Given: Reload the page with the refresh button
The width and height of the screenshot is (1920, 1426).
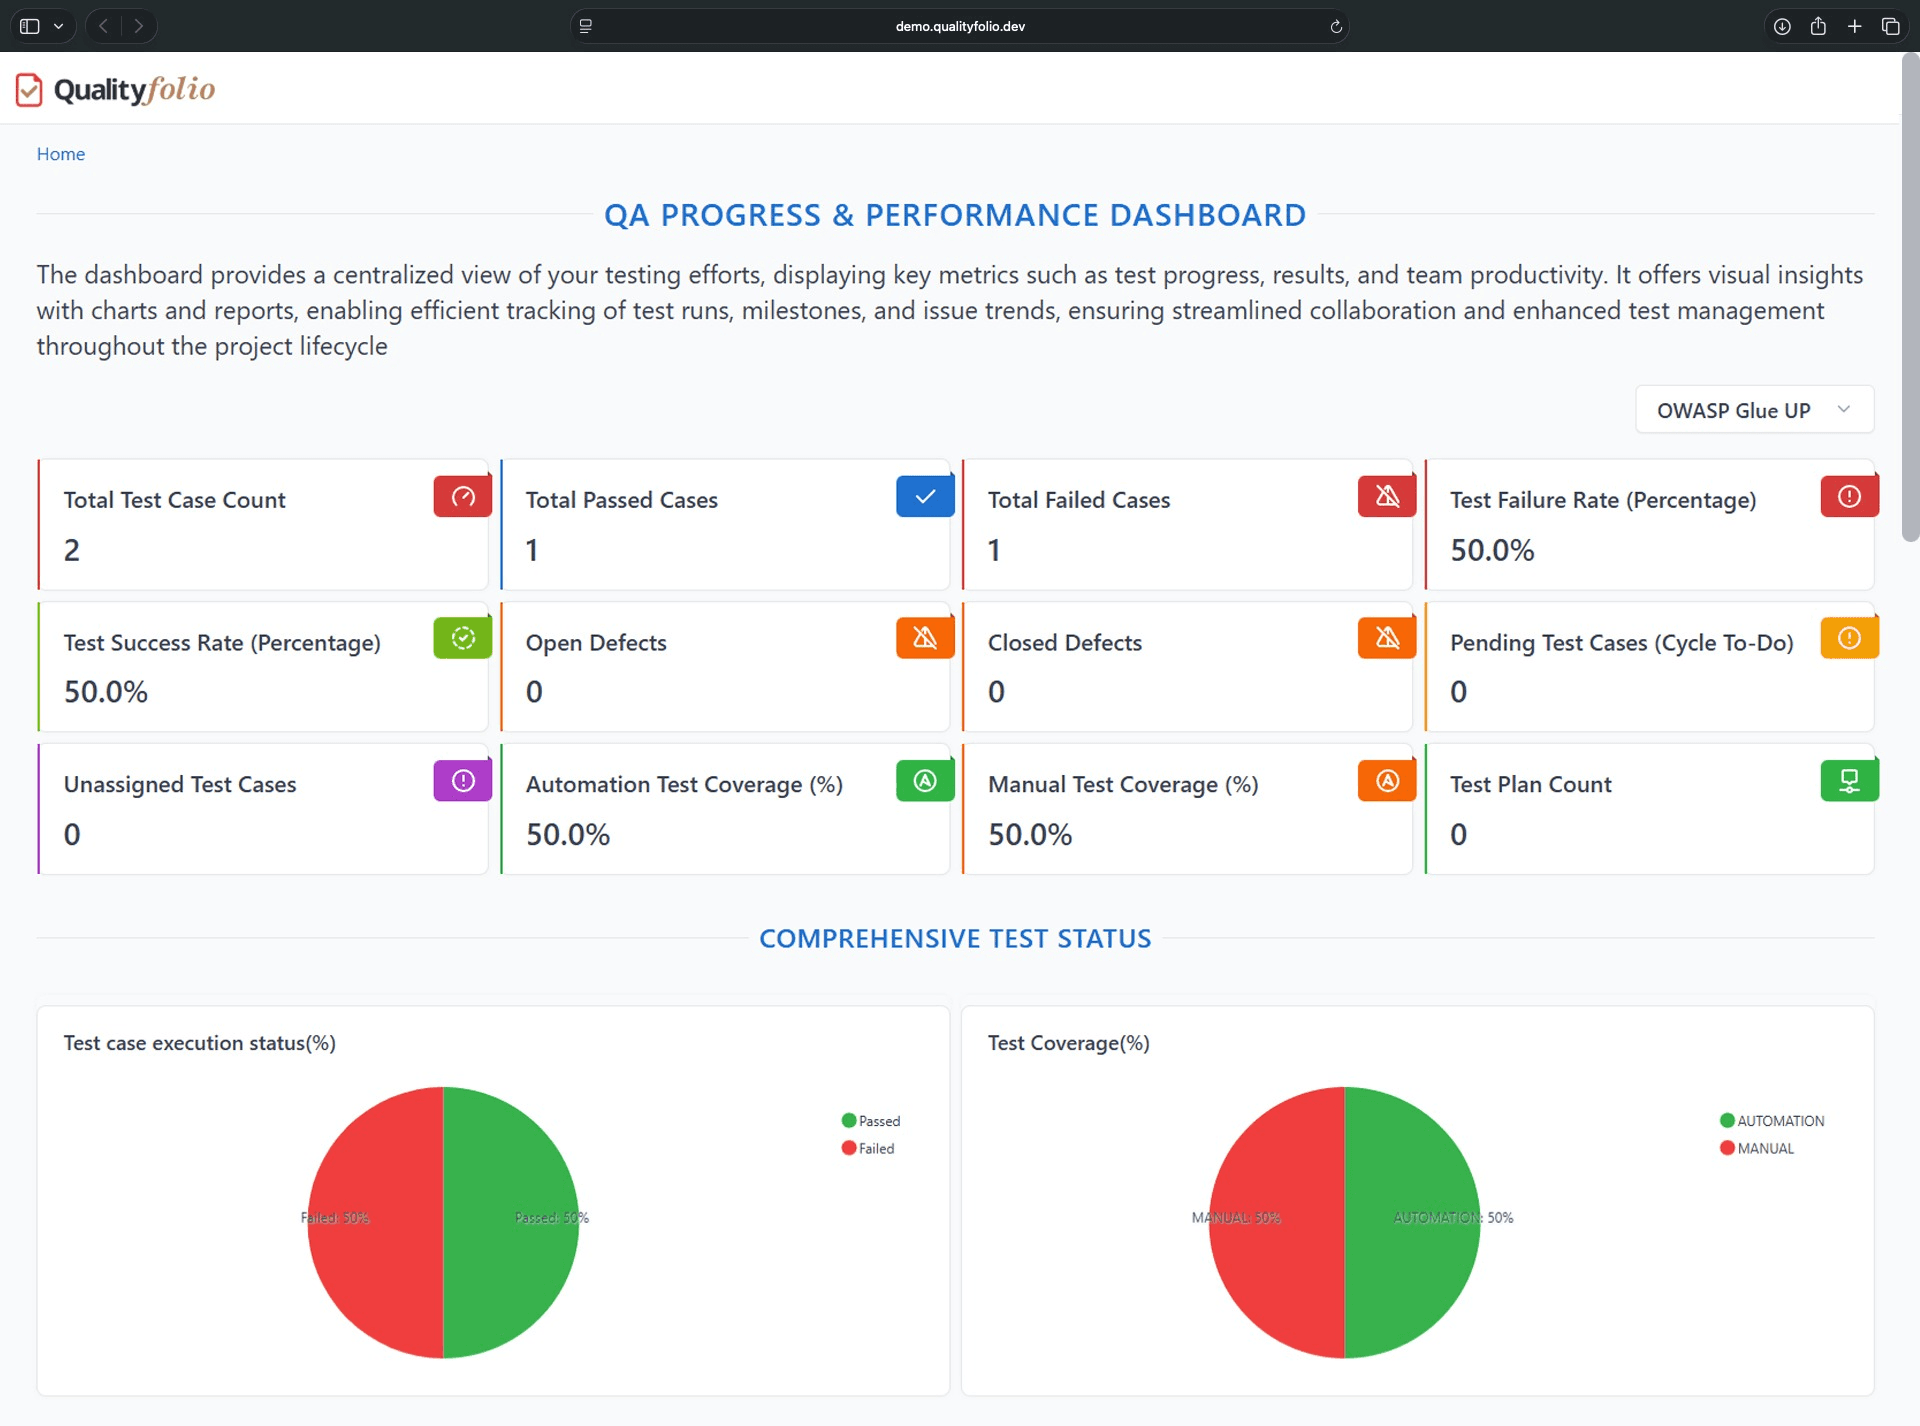Looking at the screenshot, I should click(1336, 26).
